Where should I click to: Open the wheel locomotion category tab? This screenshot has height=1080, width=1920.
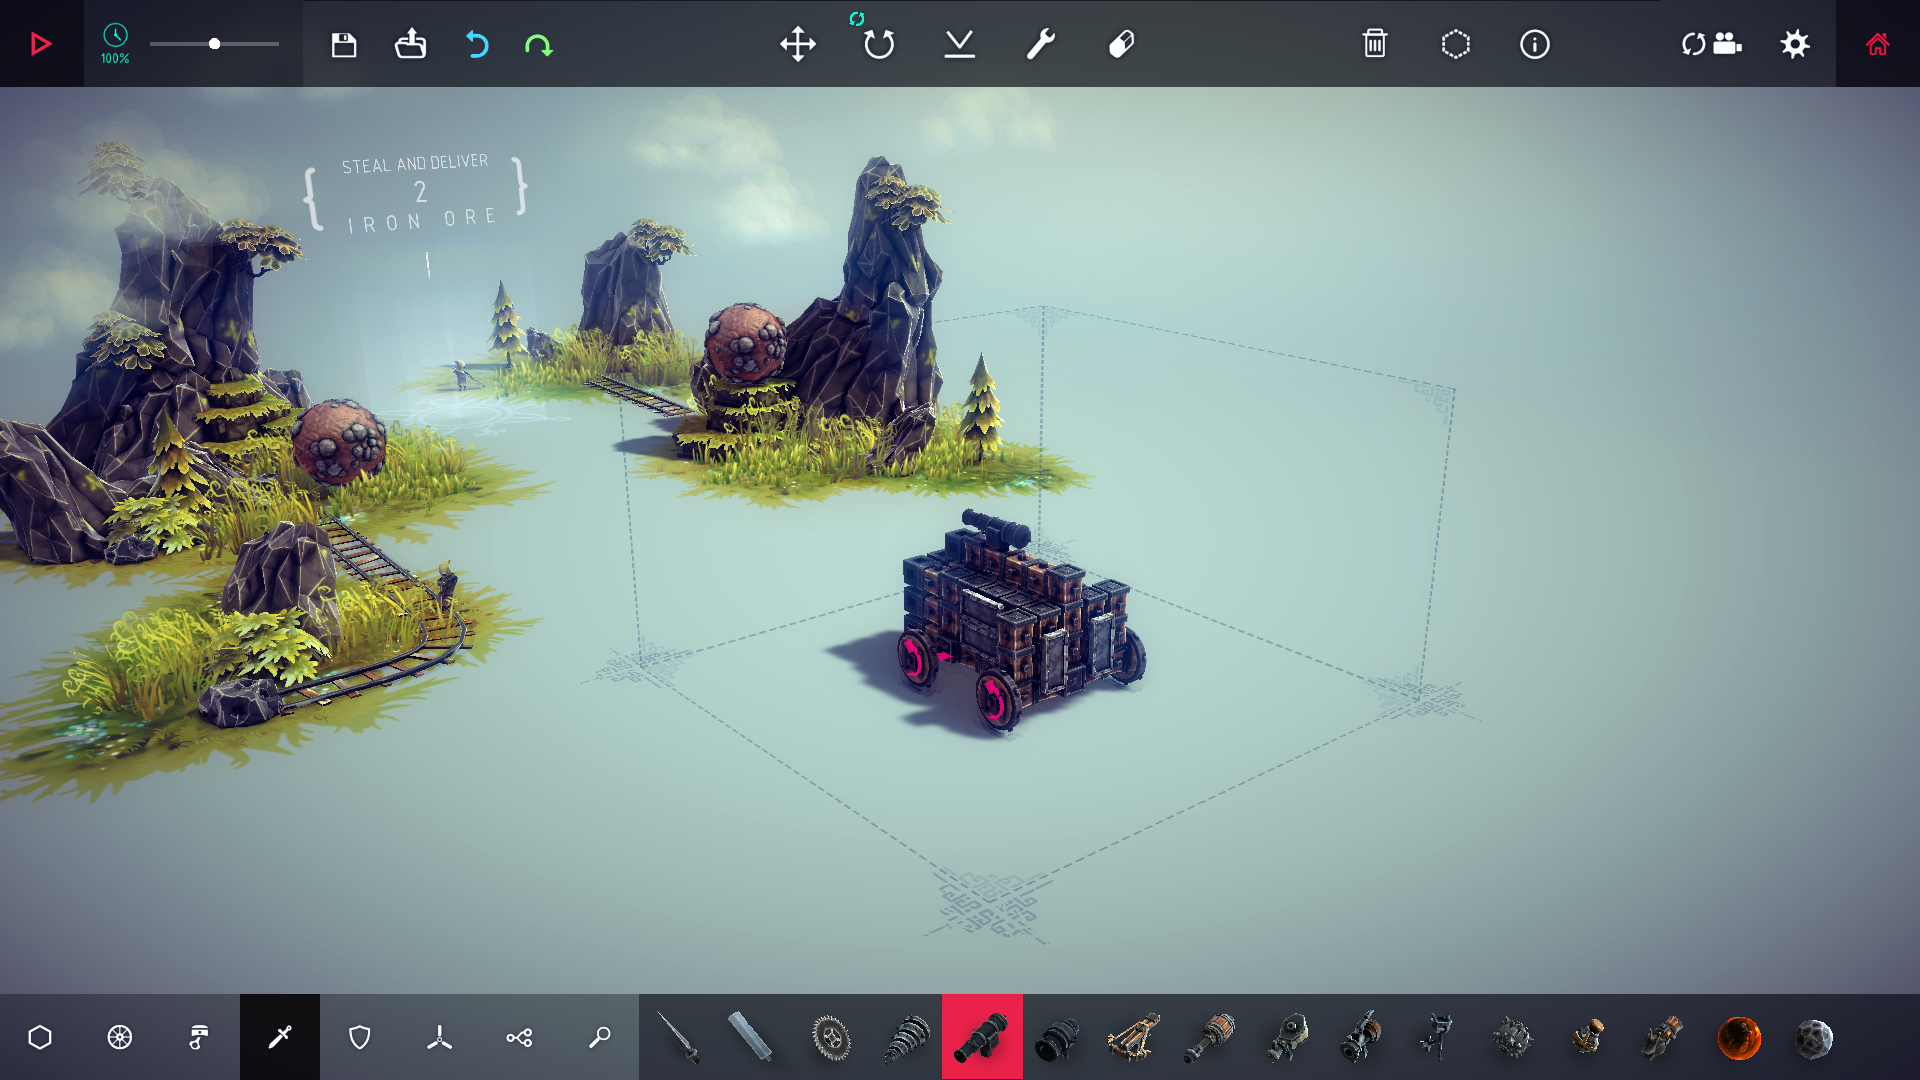pyautogui.click(x=120, y=1037)
